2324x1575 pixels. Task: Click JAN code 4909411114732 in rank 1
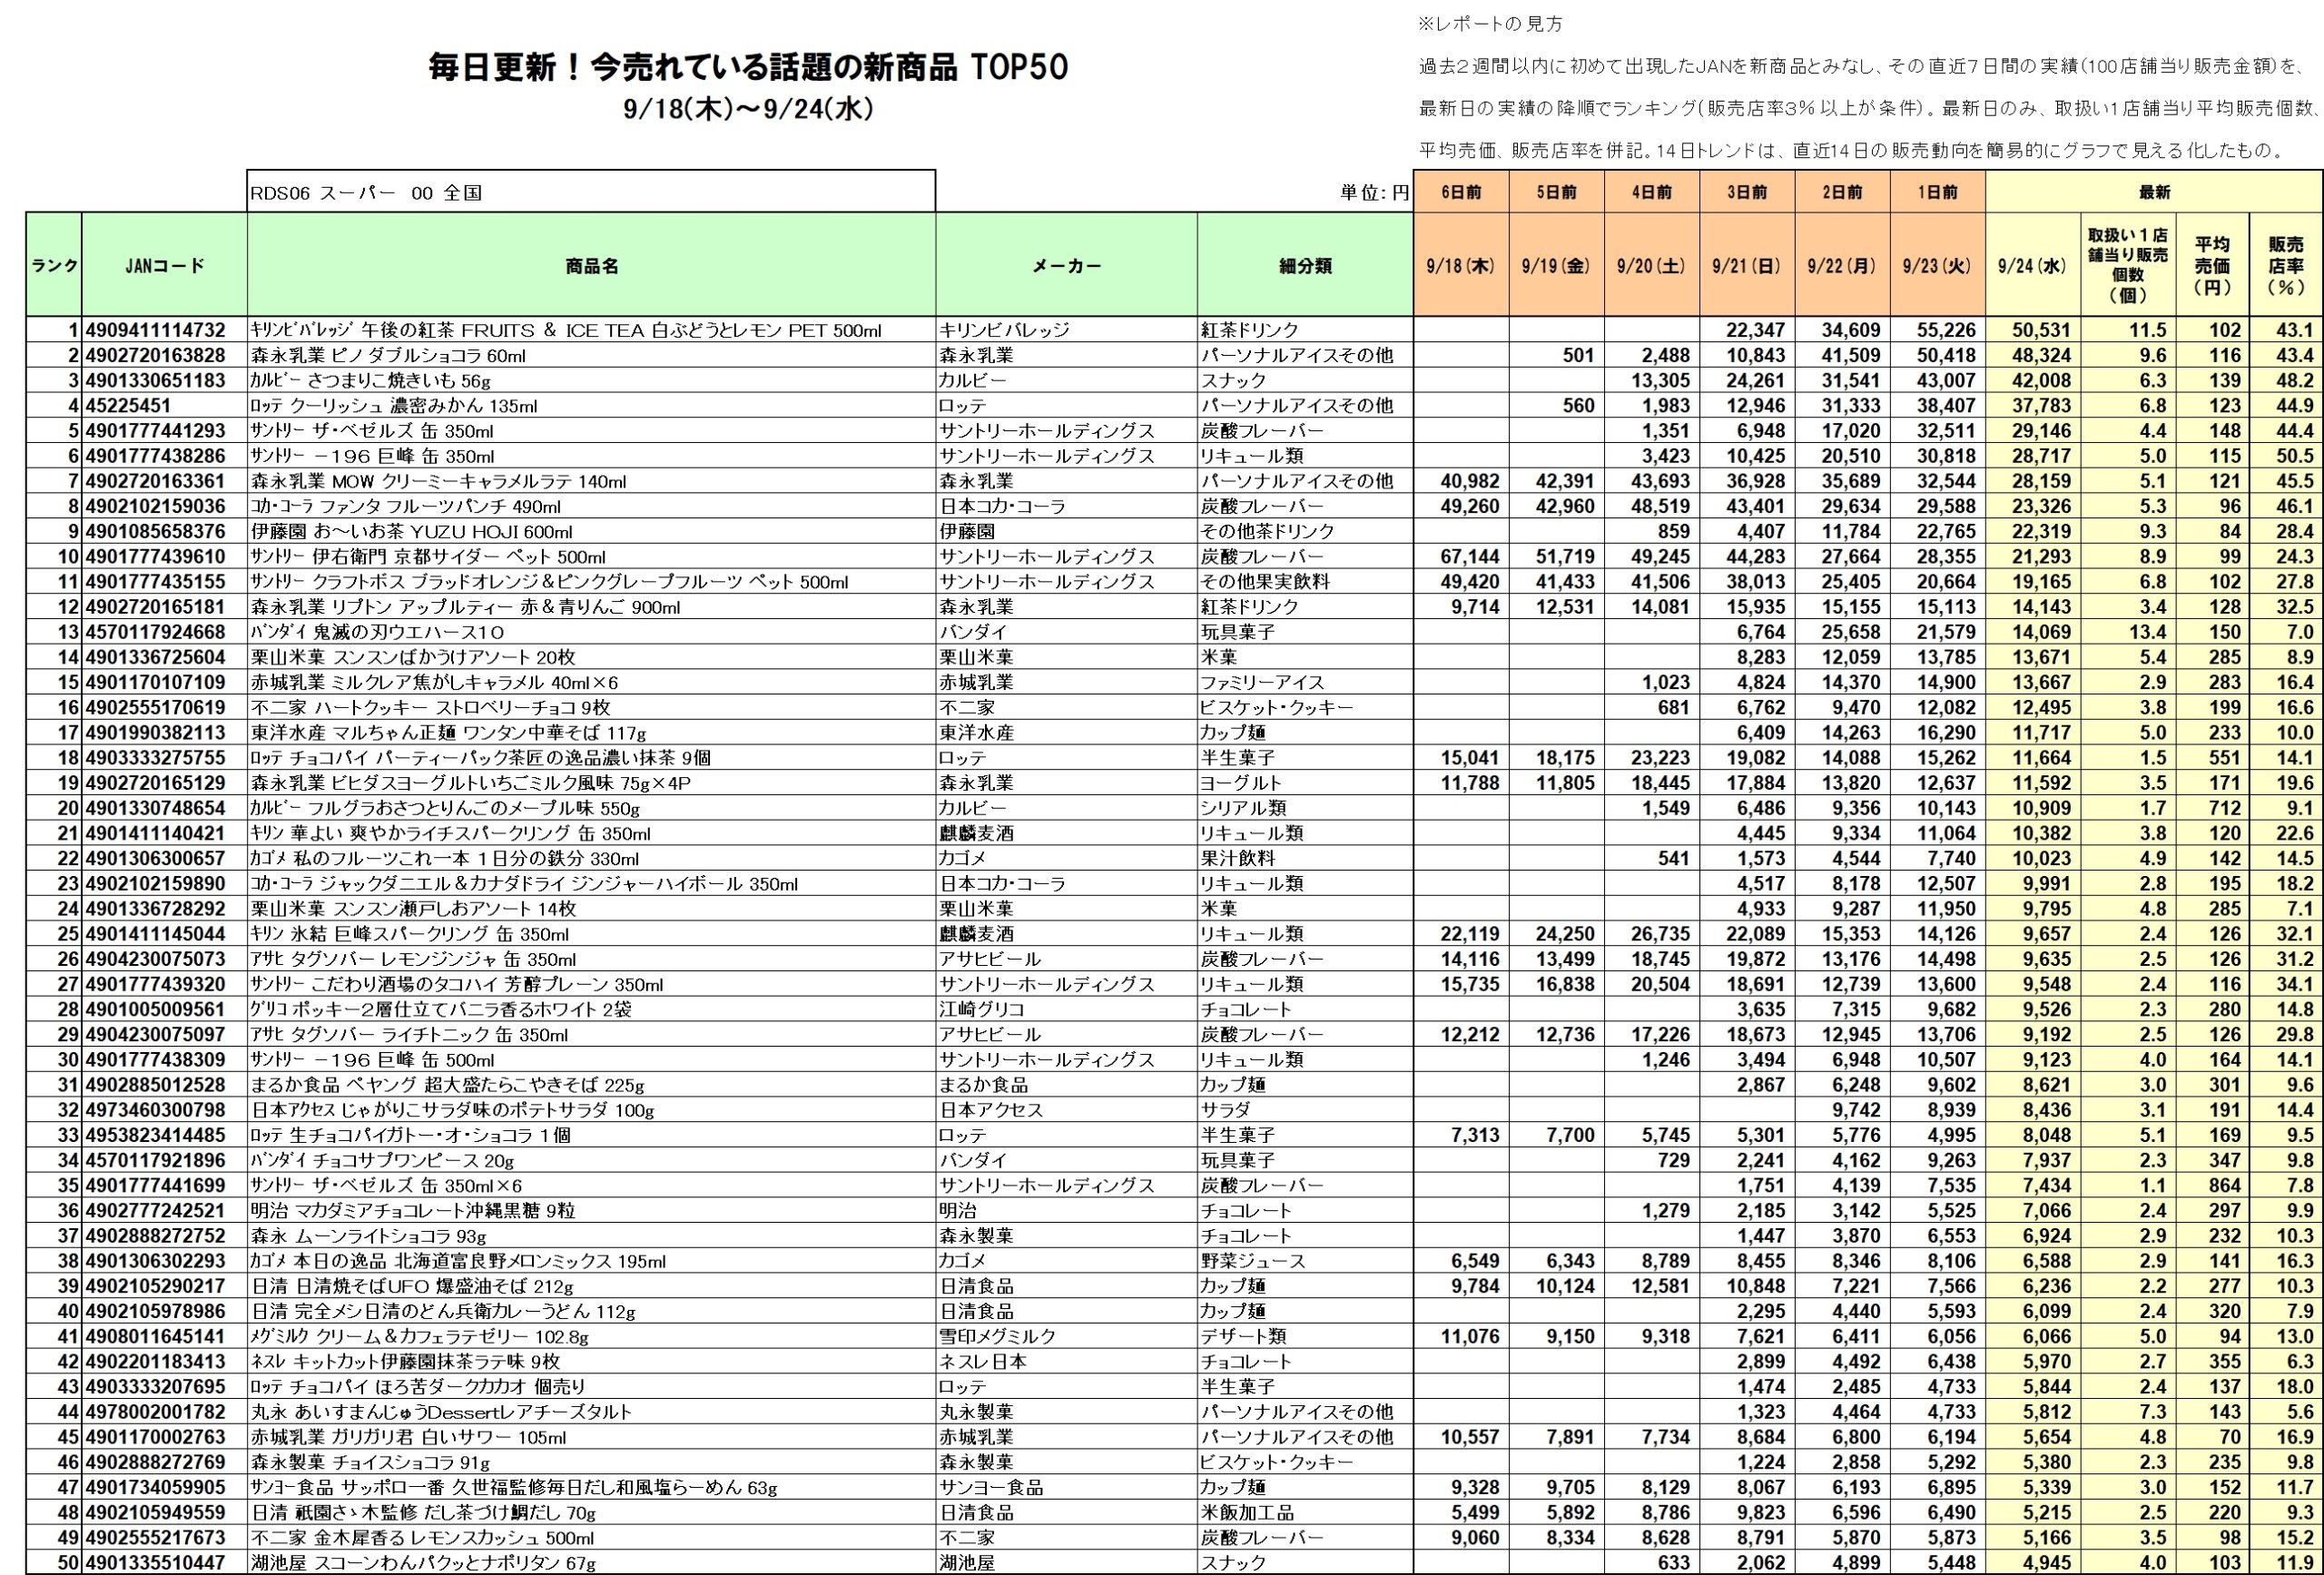(156, 330)
